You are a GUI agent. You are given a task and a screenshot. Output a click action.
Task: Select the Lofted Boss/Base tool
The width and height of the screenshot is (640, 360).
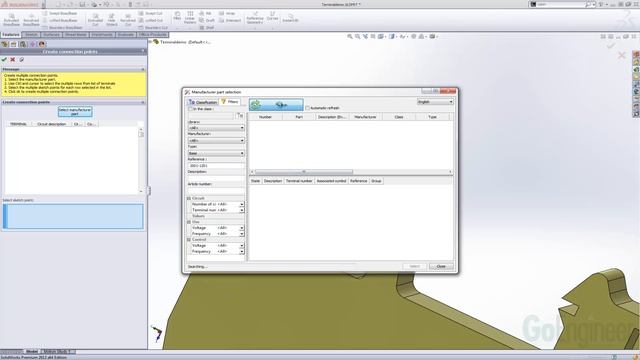click(x=60, y=20)
